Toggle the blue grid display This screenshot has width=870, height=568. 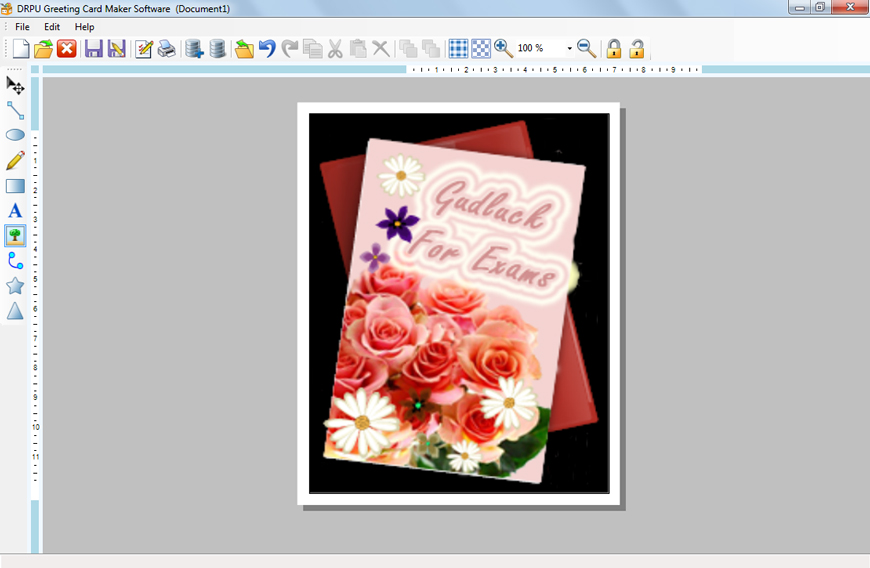[458, 49]
